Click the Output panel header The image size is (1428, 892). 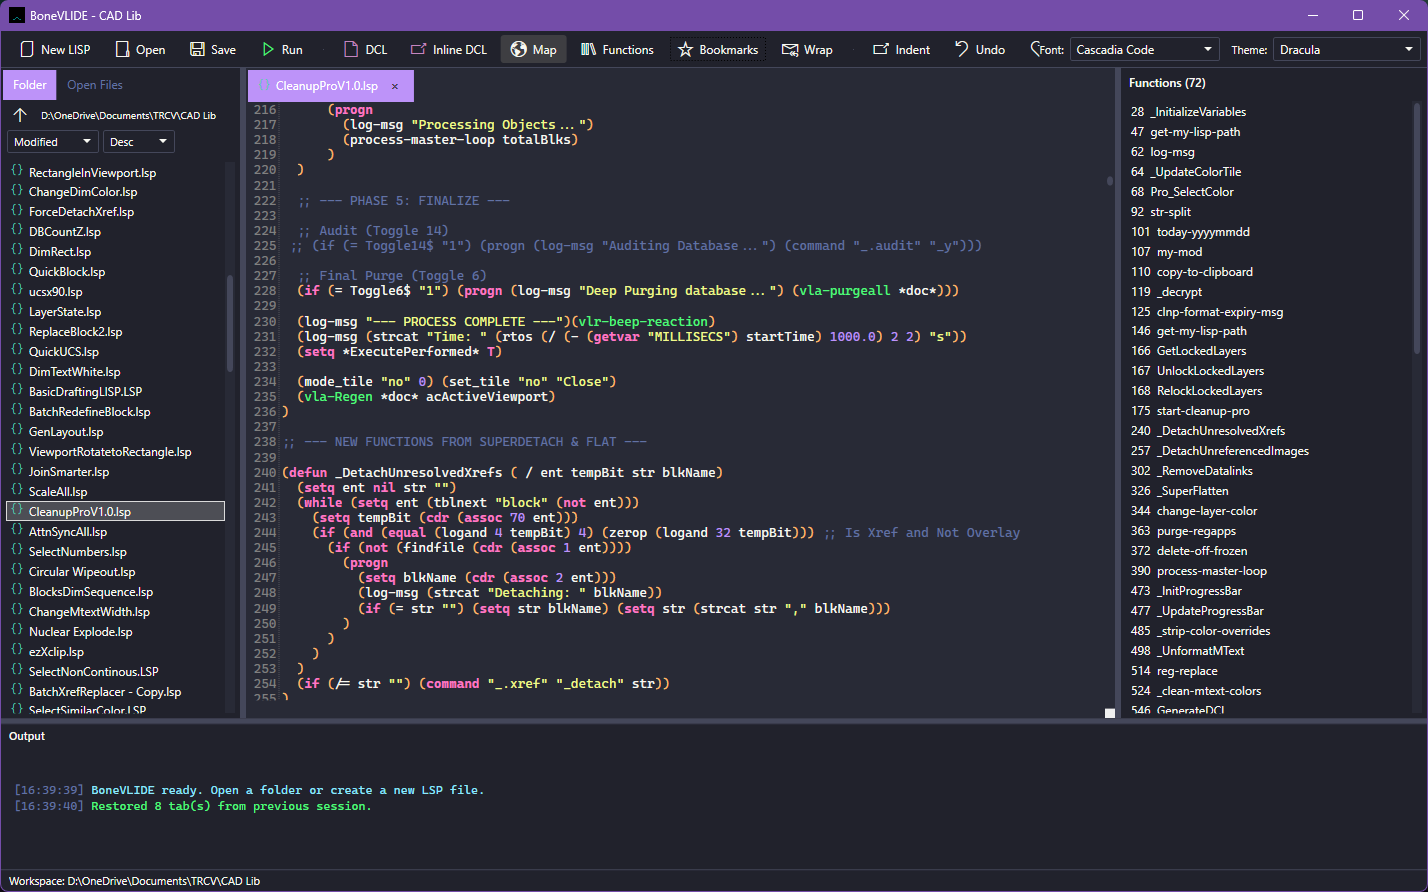27,736
